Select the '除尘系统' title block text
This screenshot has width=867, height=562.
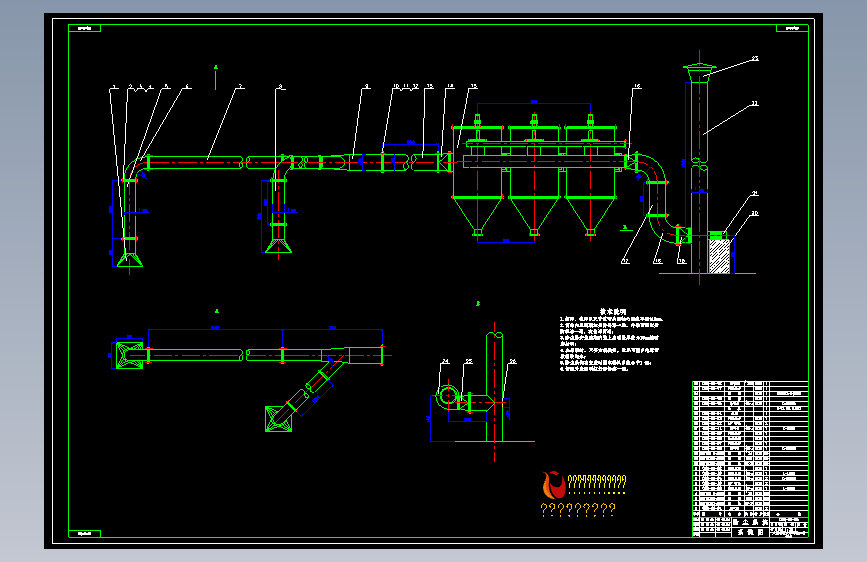750,522
